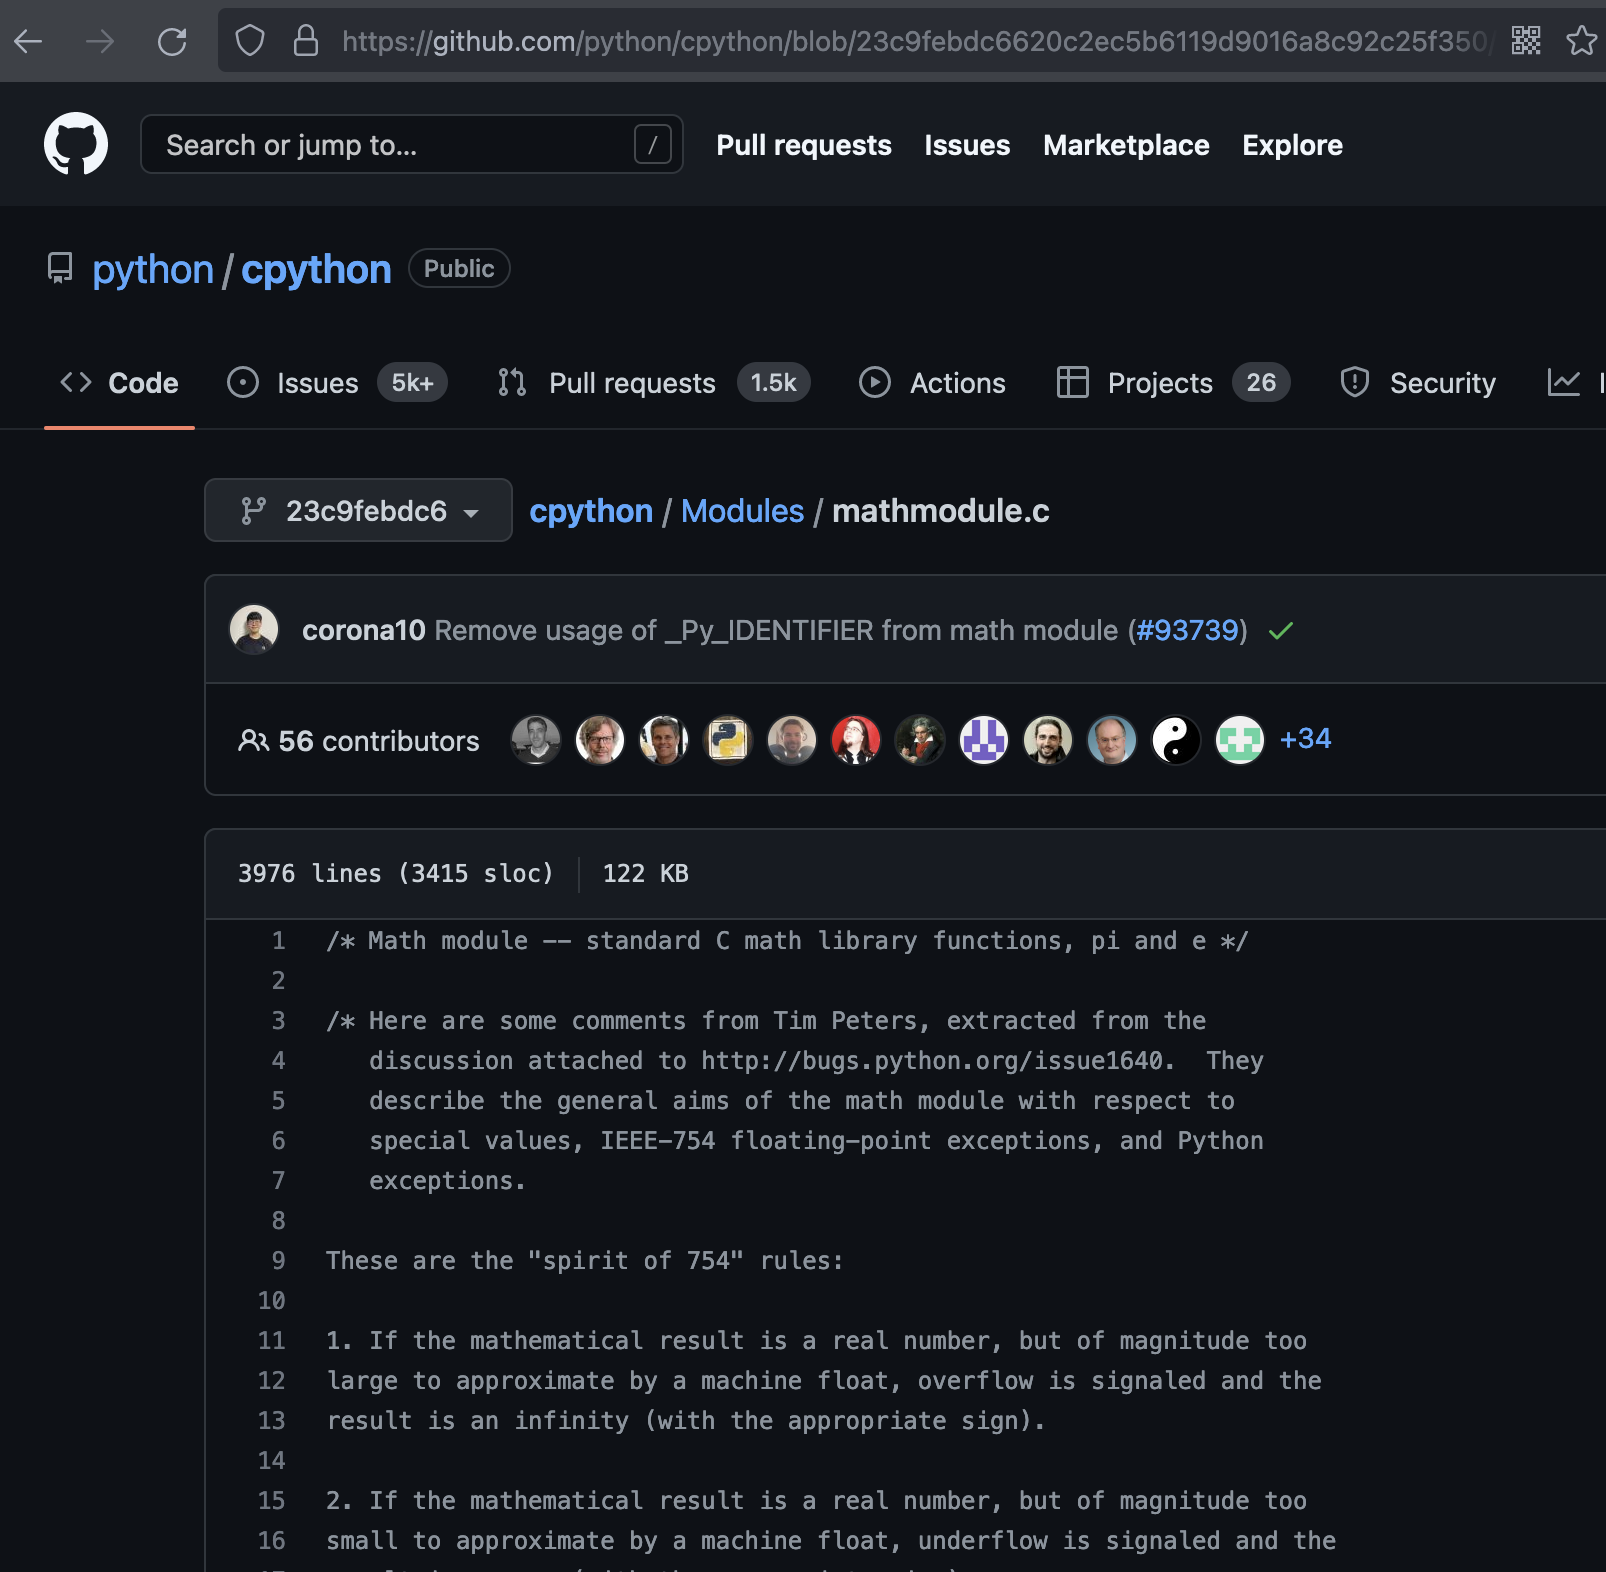Click the Modules breadcrumb link

(742, 511)
